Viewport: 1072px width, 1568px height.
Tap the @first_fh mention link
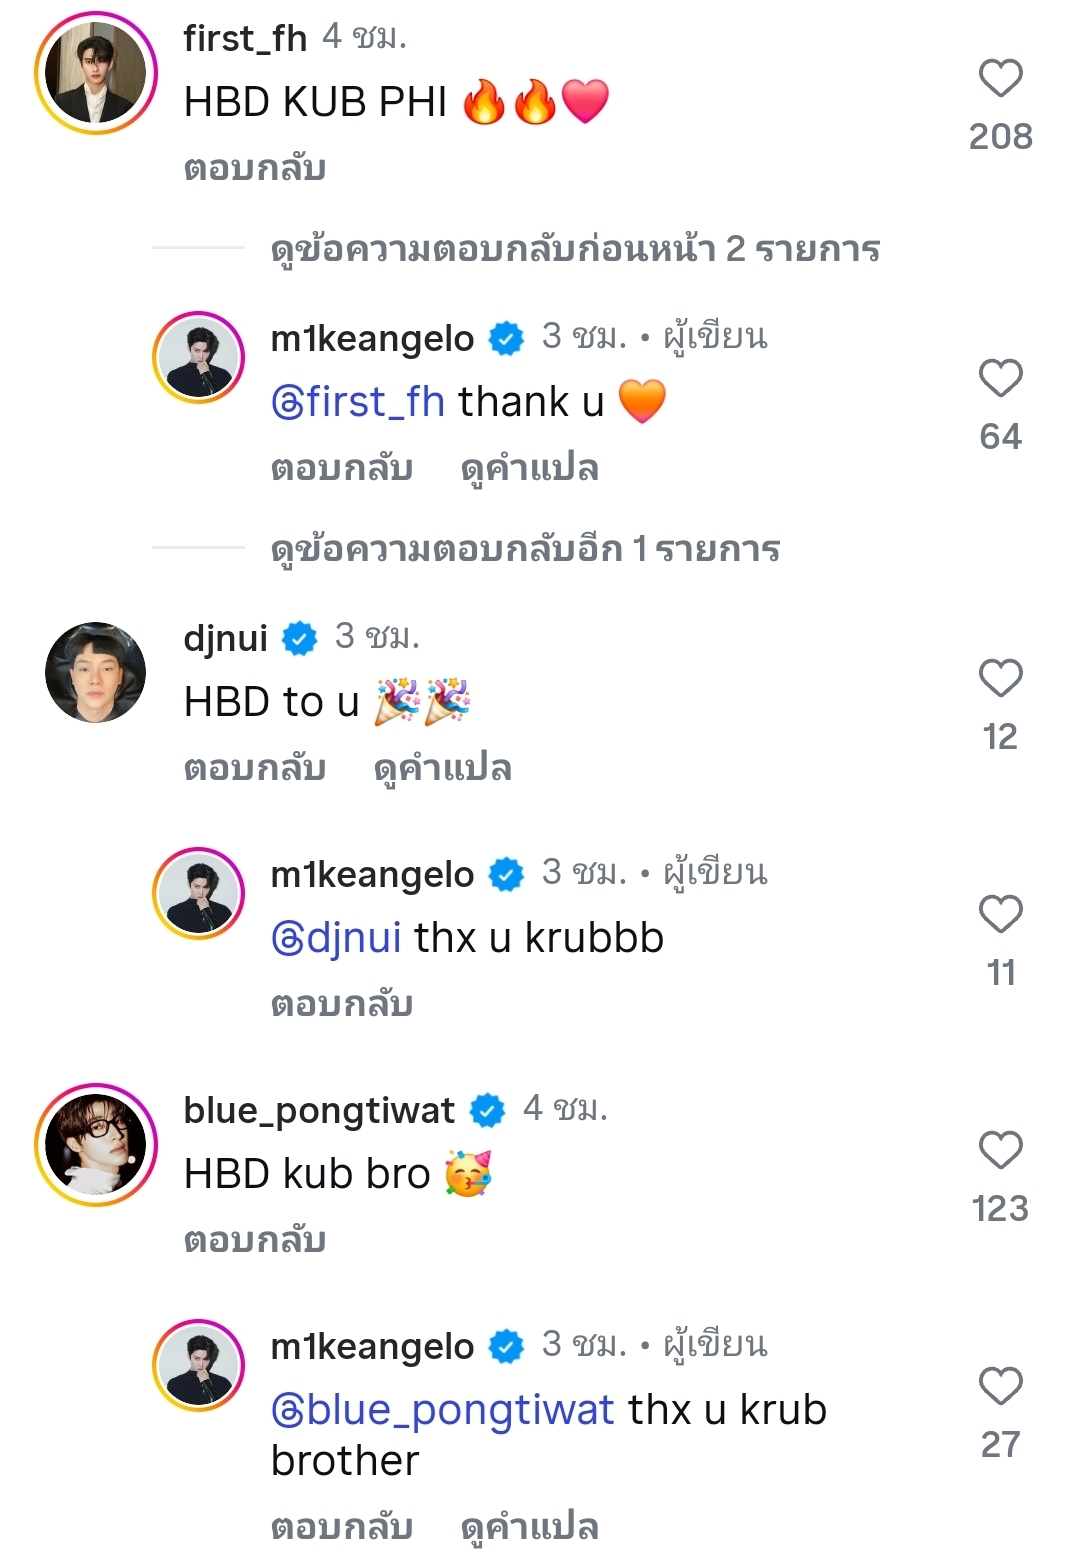point(358,402)
